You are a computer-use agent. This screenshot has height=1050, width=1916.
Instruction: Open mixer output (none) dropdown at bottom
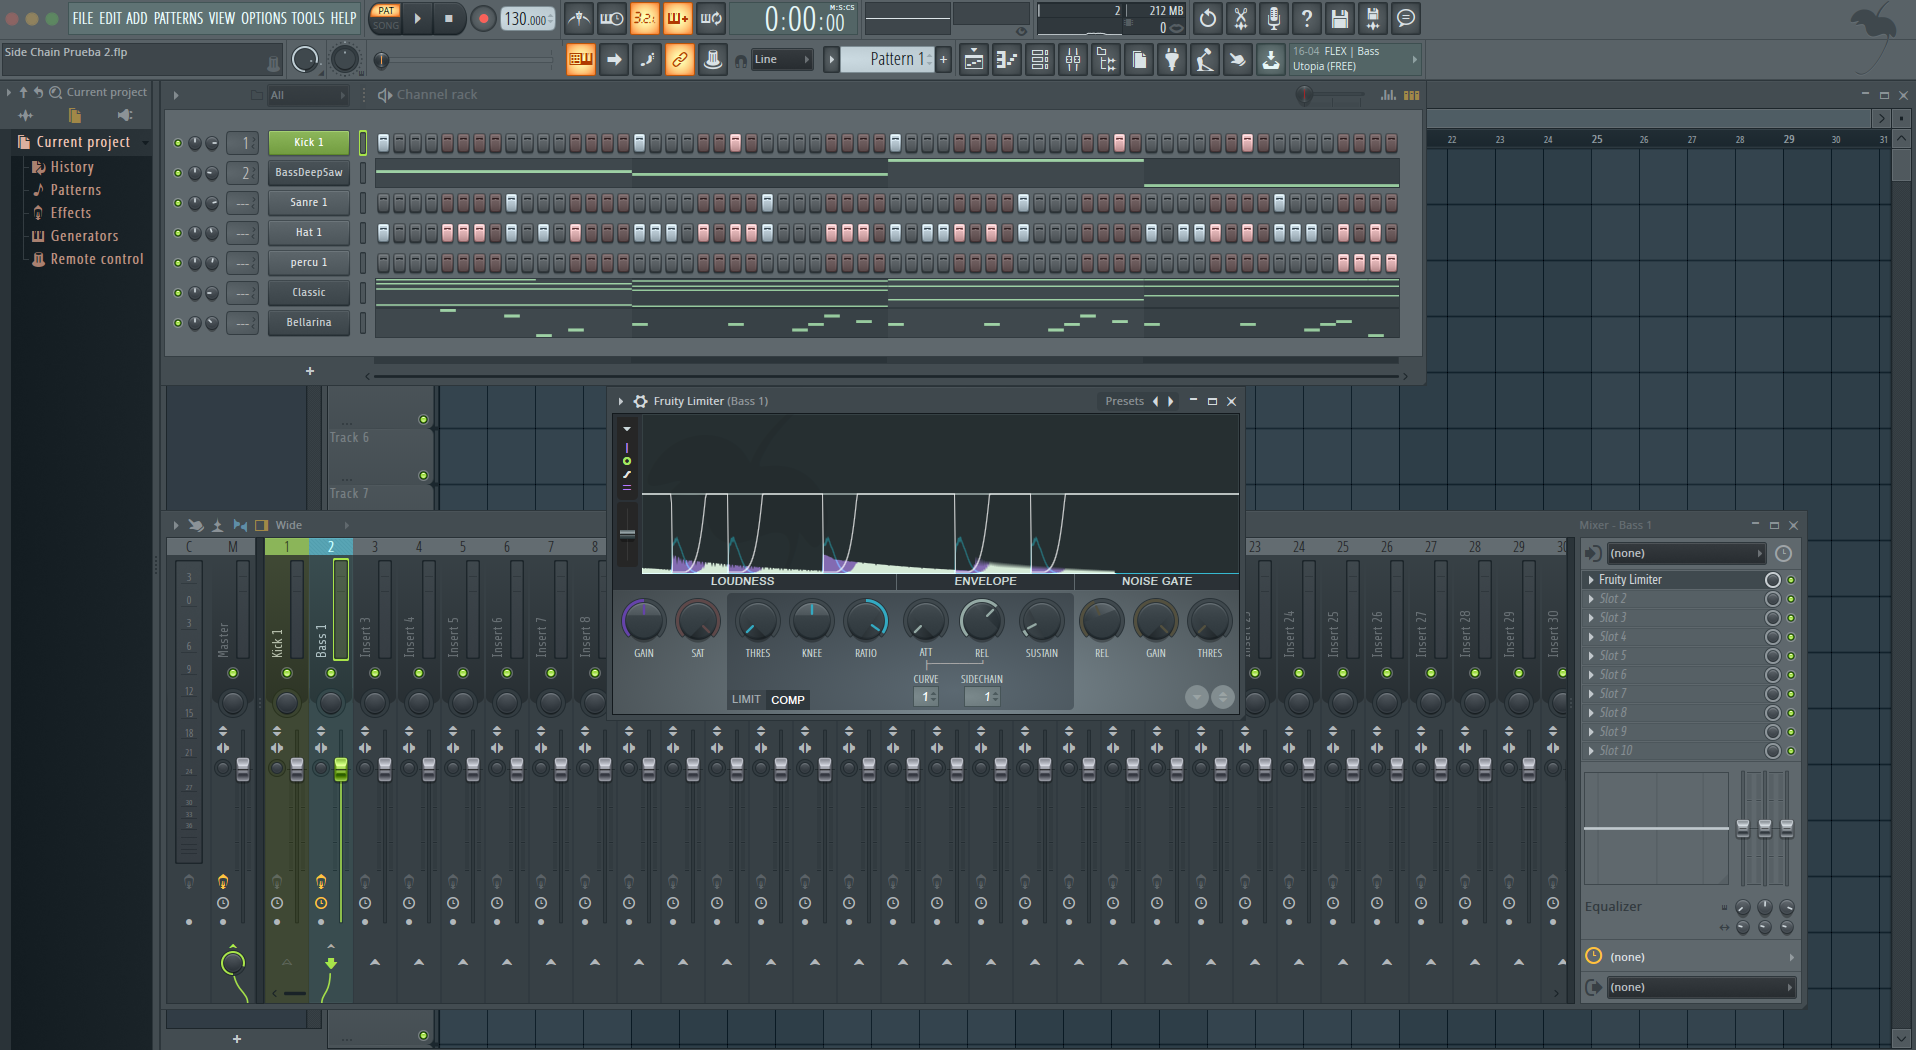point(1700,987)
